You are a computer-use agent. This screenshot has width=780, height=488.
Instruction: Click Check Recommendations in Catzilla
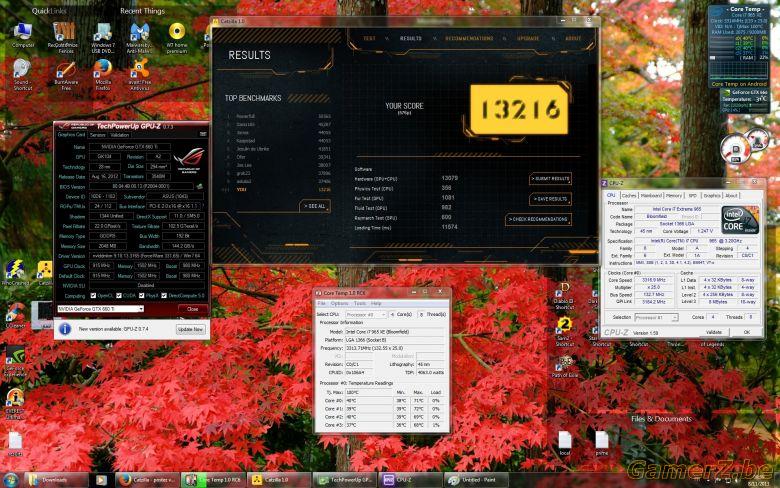pyautogui.click(x=538, y=219)
